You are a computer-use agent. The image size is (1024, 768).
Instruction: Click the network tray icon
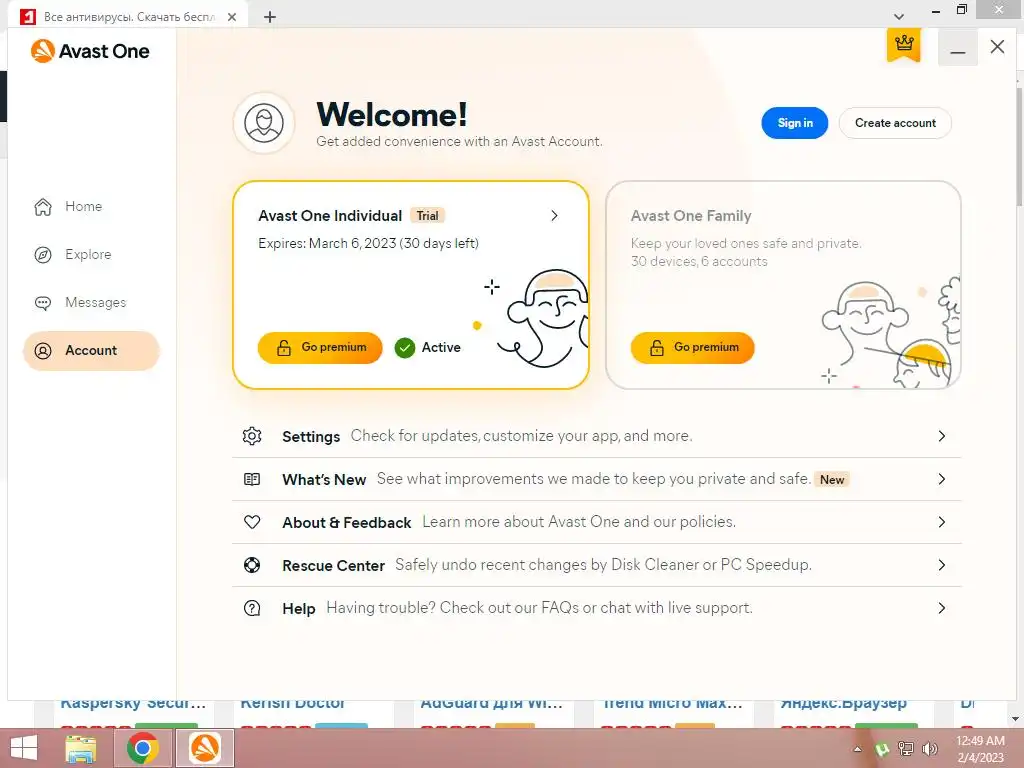[x=906, y=749]
